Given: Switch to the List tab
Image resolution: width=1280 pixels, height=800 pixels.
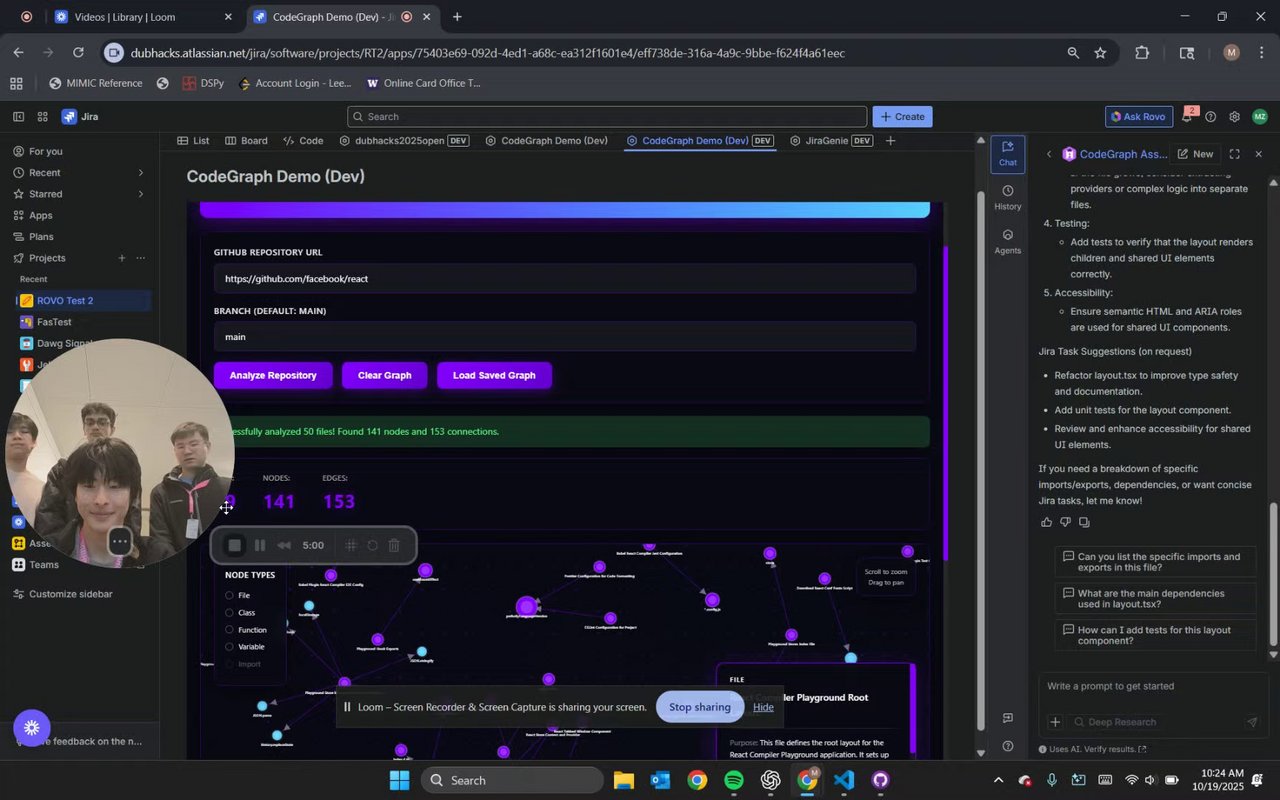Looking at the screenshot, I should coord(193,141).
